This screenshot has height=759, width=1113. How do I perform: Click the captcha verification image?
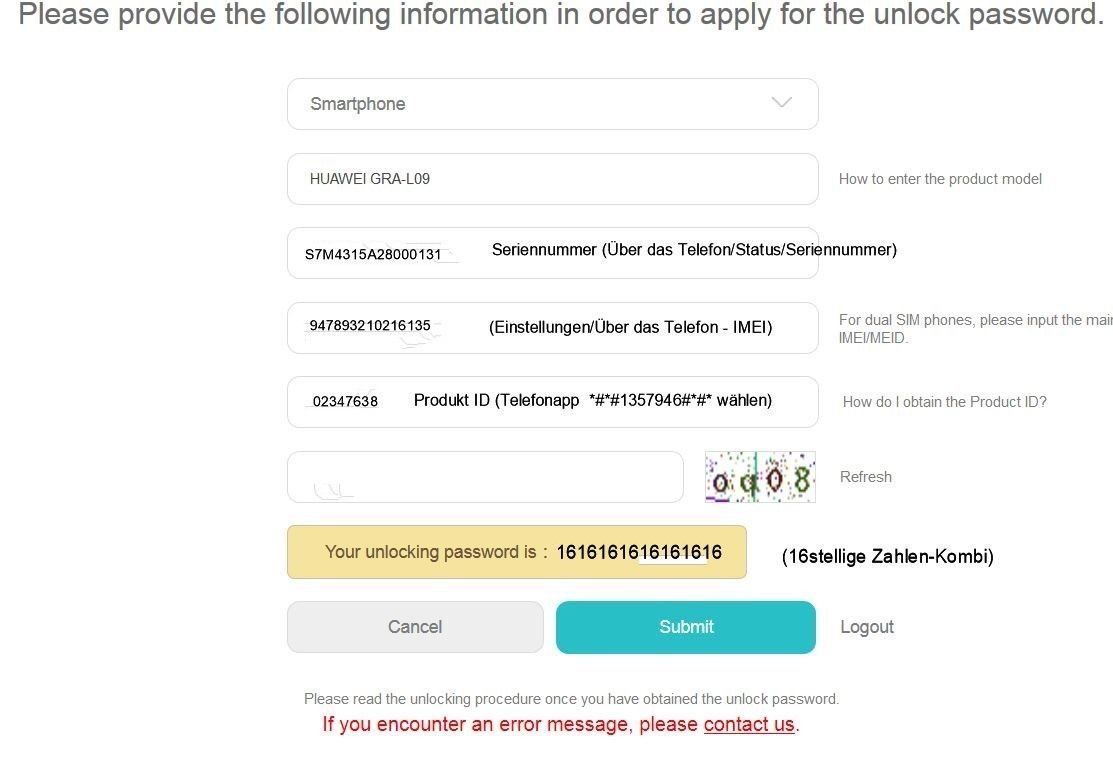coord(760,477)
